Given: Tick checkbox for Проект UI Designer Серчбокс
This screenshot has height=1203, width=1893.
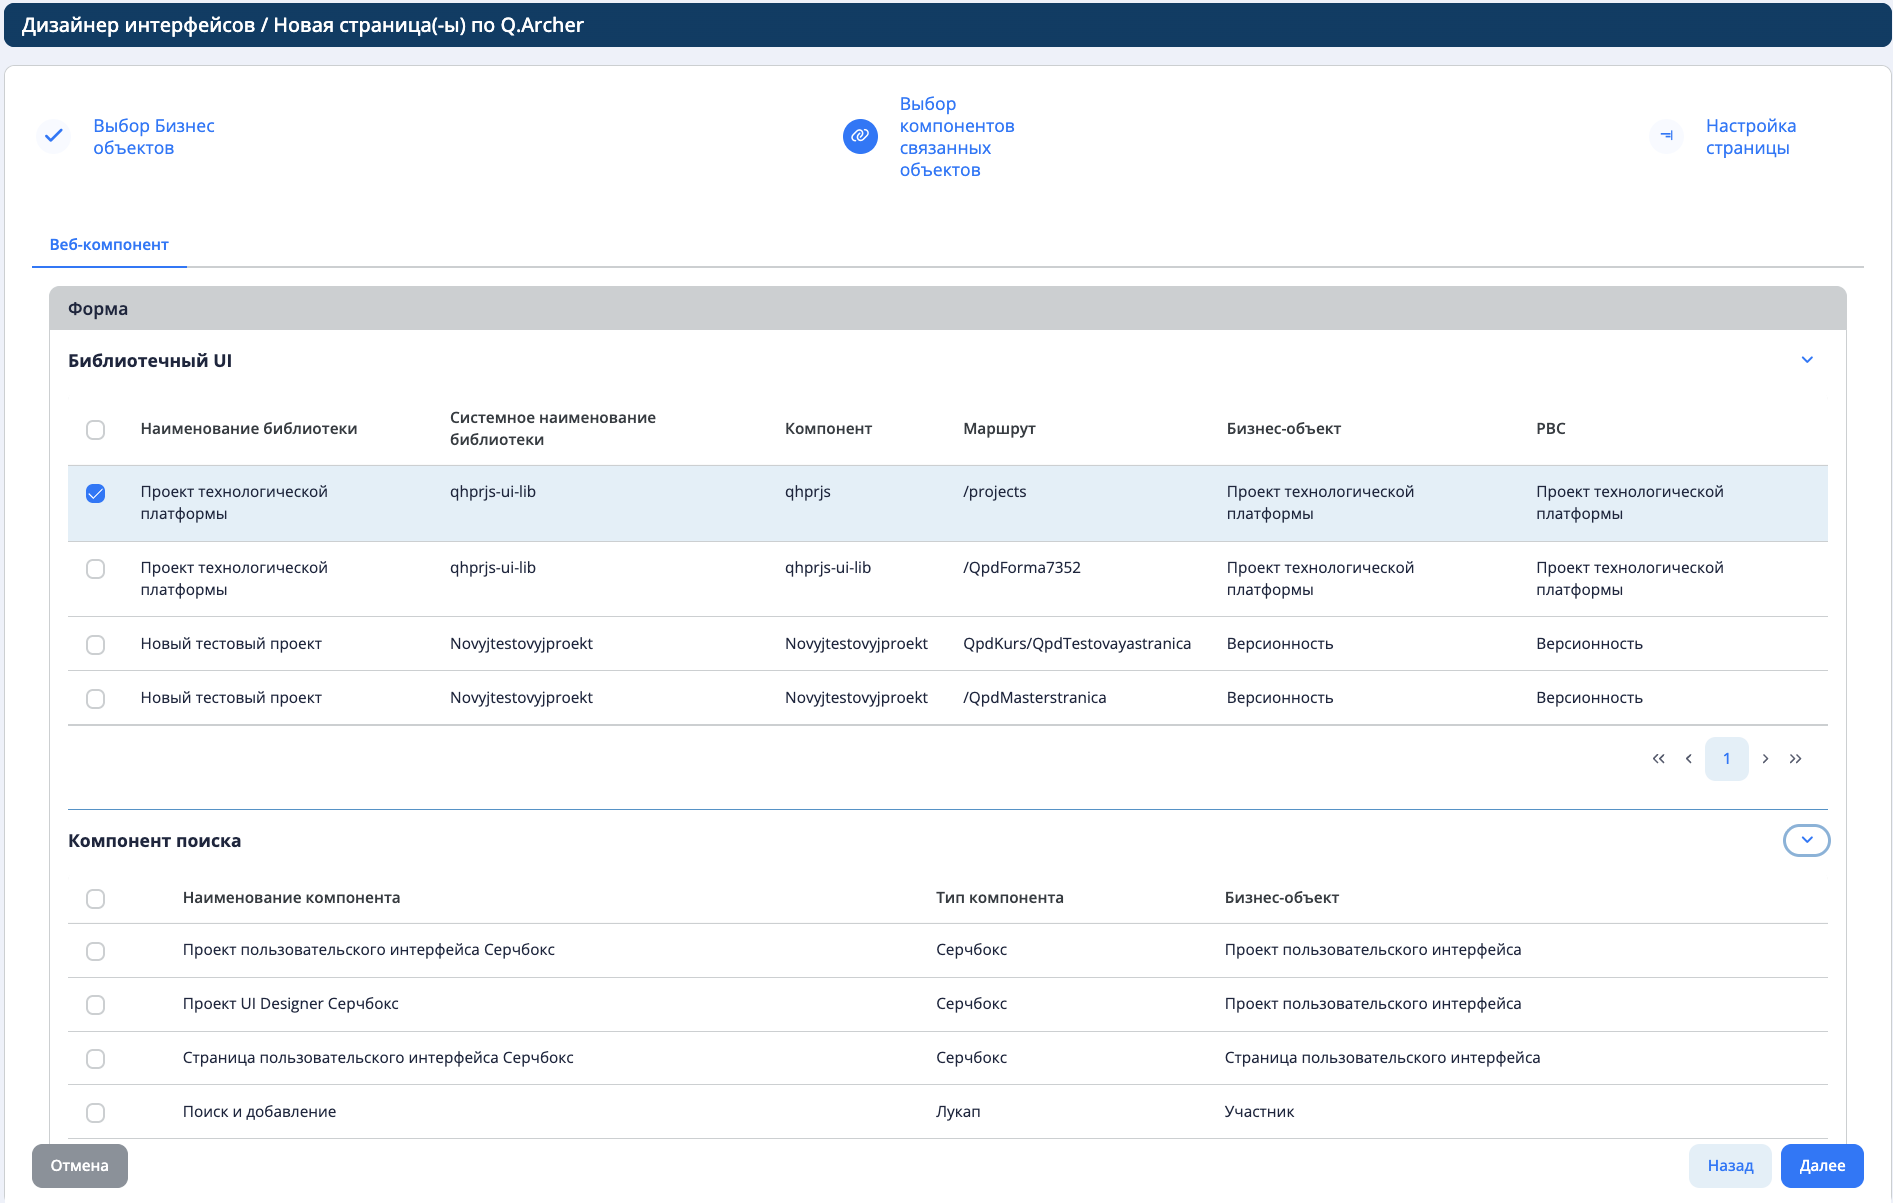Looking at the screenshot, I should [96, 1005].
